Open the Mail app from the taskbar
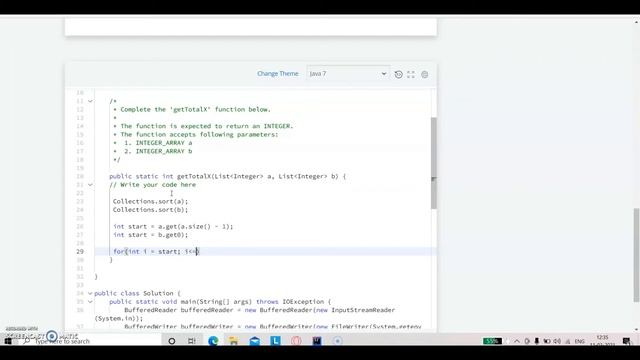Screen dimensions: 640x360 (x=254, y=341)
